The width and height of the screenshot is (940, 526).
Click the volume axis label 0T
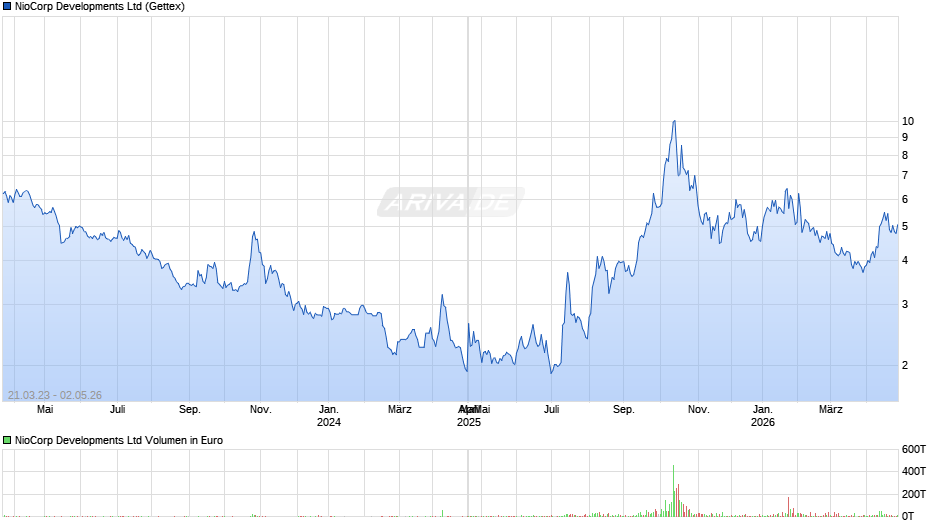pos(908,516)
